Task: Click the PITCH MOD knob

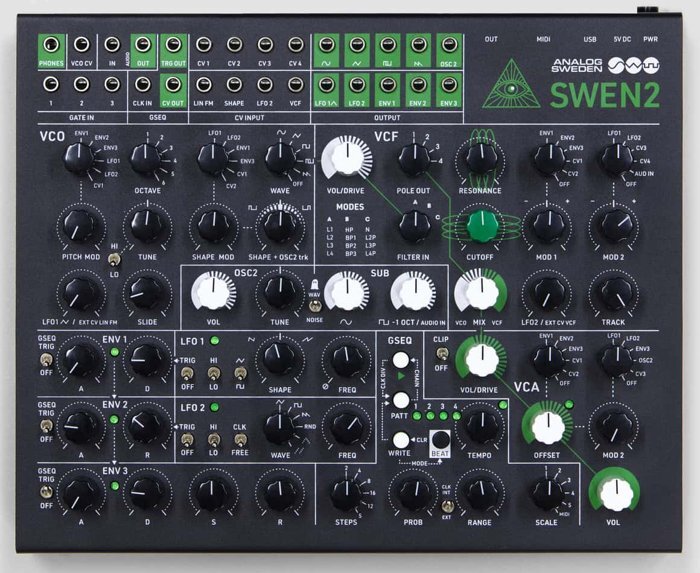Action: (80, 226)
